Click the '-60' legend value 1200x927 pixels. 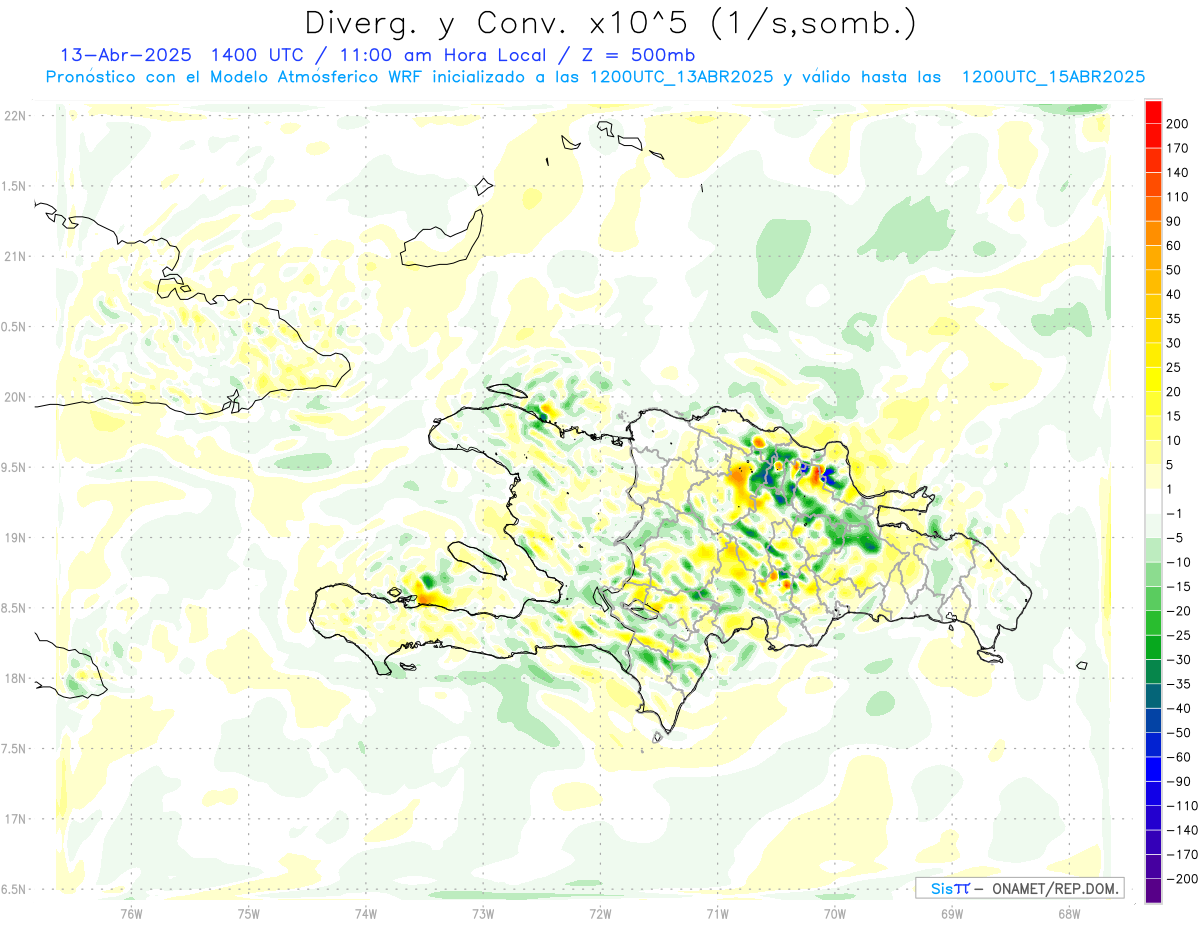point(1181,757)
